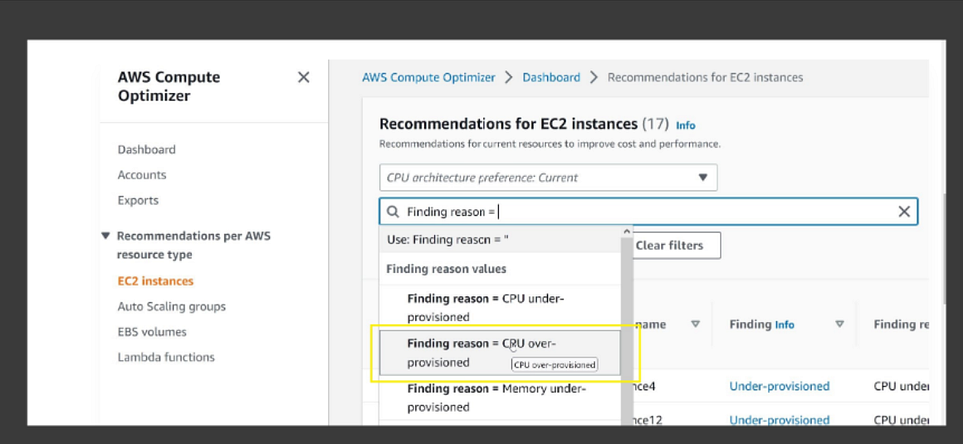Open Auto Scaling groups recommendations
The width and height of the screenshot is (963, 444).
pos(171,307)
